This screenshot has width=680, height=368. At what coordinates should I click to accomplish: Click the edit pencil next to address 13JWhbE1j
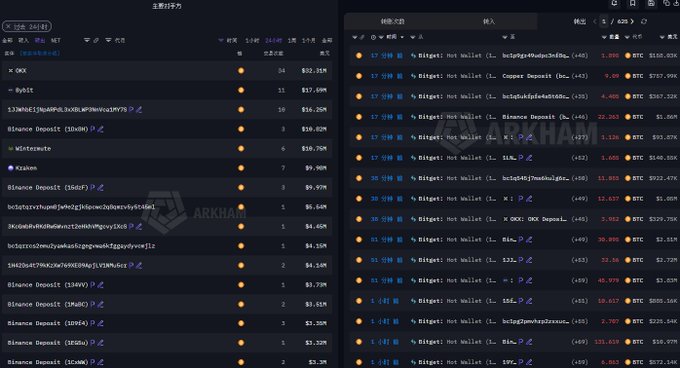139,110
